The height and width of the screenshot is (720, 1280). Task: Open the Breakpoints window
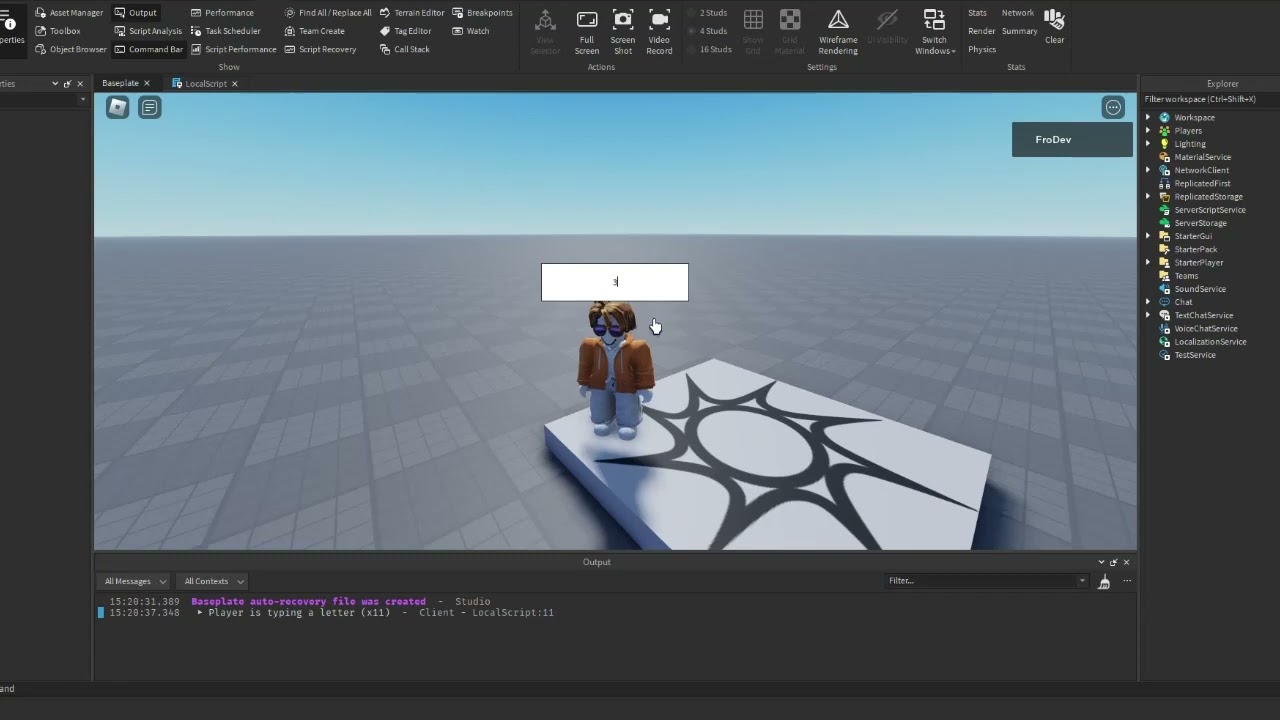482,13
